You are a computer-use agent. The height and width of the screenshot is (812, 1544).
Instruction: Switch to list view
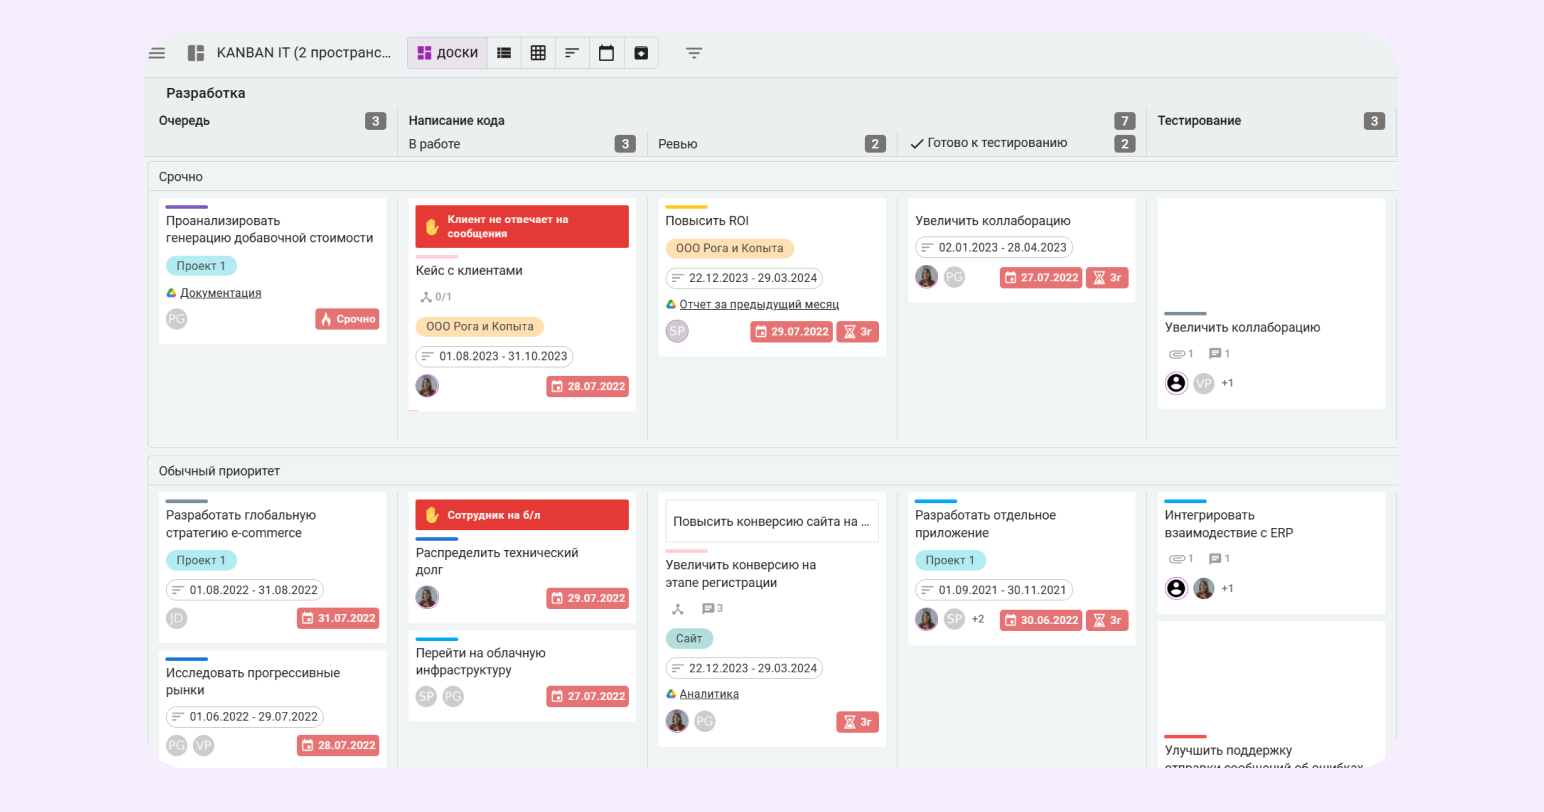click(504, 53)
